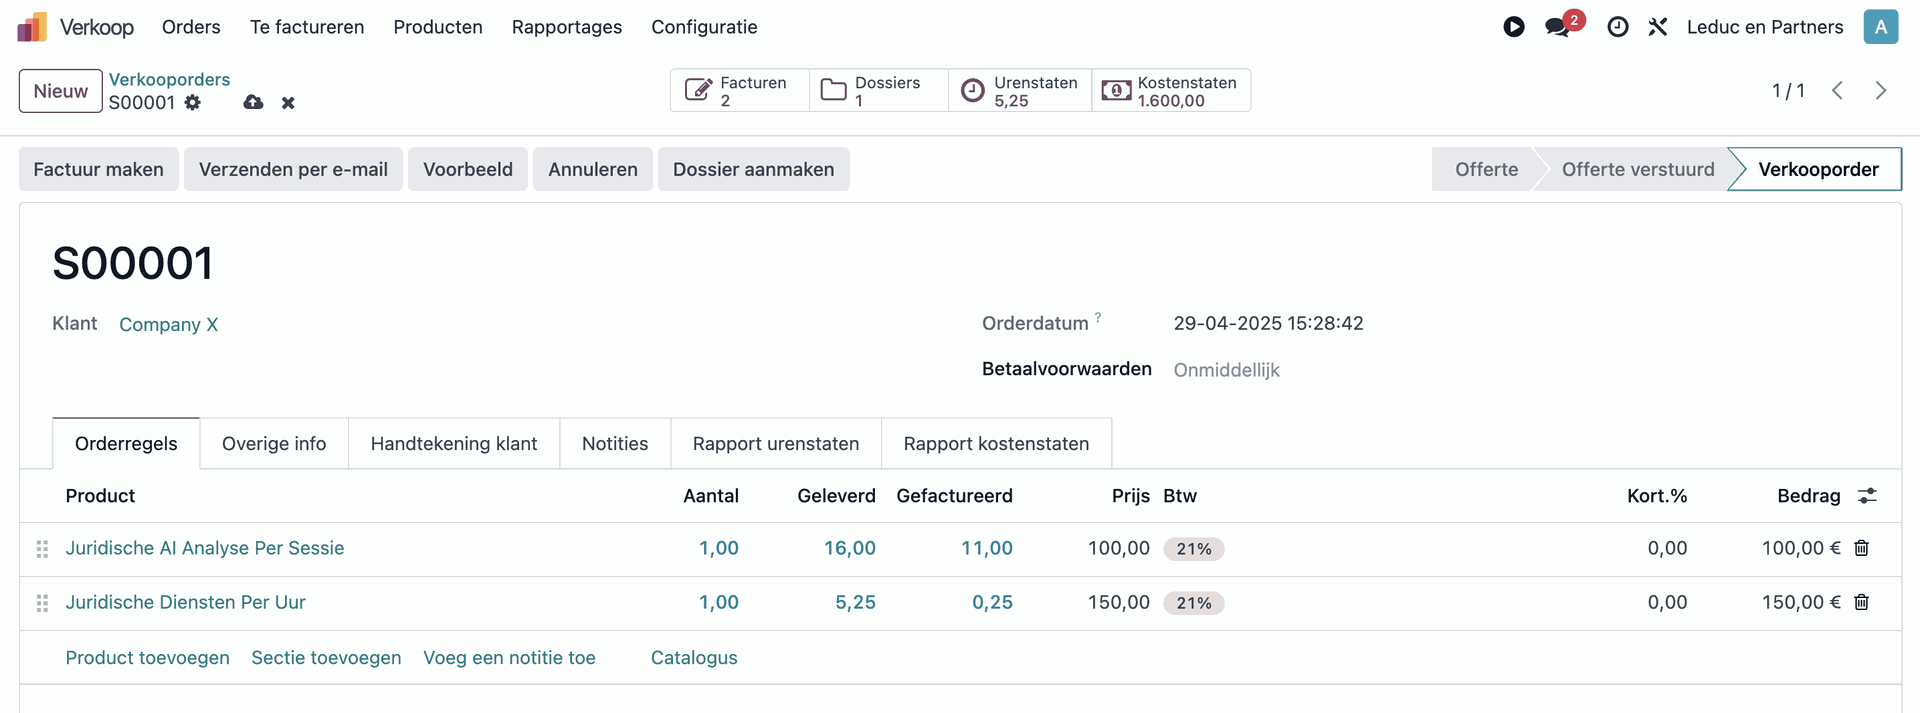Select the Offerte verstuurd status stage
This screenshot has height=713, width=1920.
(1637, 169)
